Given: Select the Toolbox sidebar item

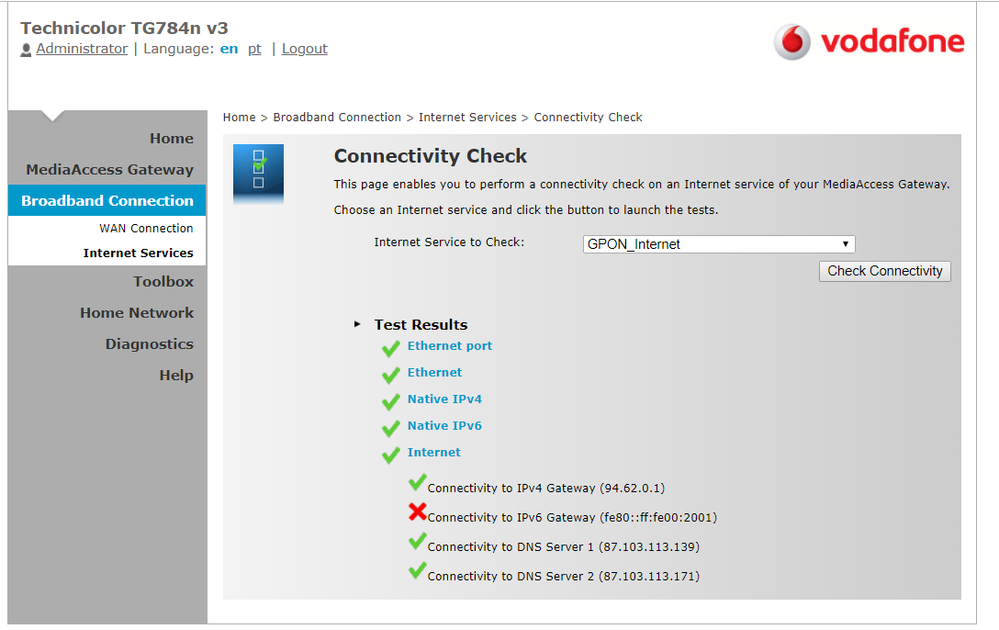Looking at the screenshot, I should 163,282.
